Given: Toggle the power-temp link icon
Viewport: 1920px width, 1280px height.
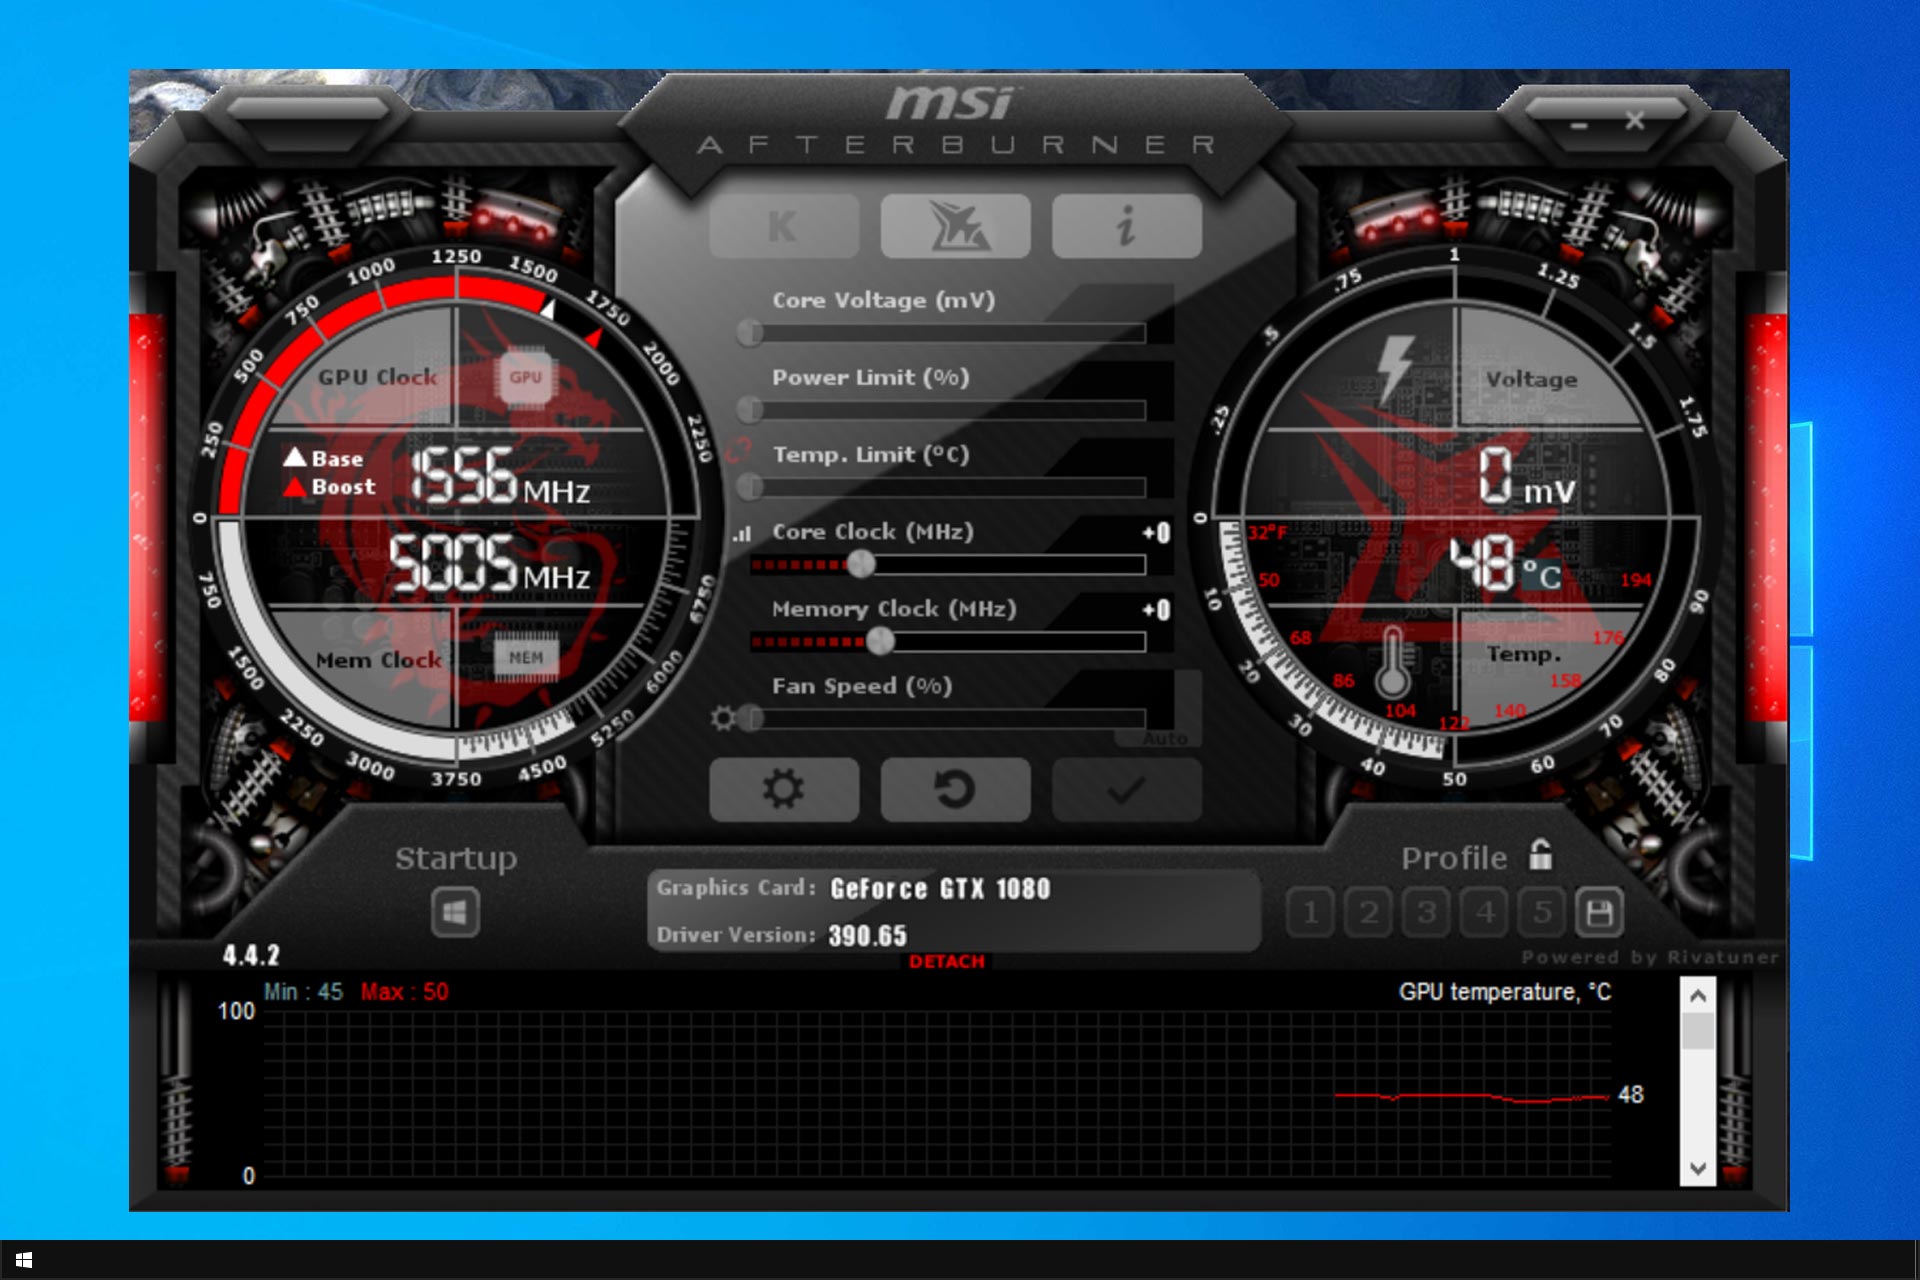Looking at the screenshot, I should 738,452.
